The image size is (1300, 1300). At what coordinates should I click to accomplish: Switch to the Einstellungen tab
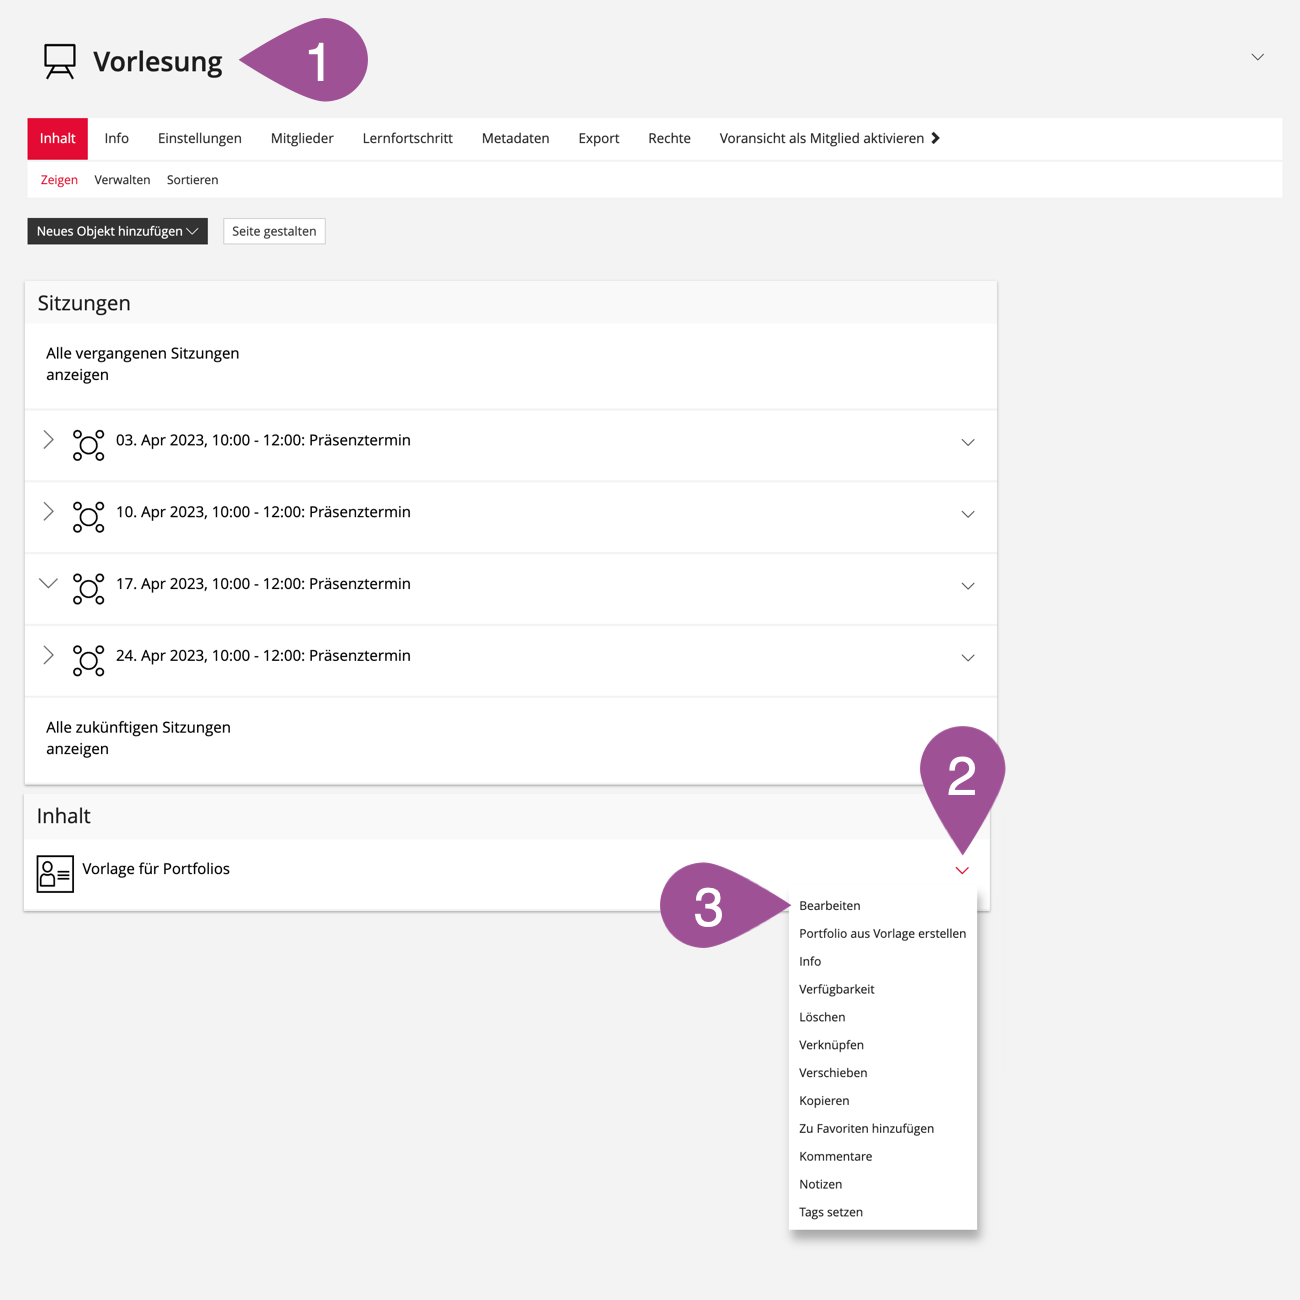click(199, 138)
